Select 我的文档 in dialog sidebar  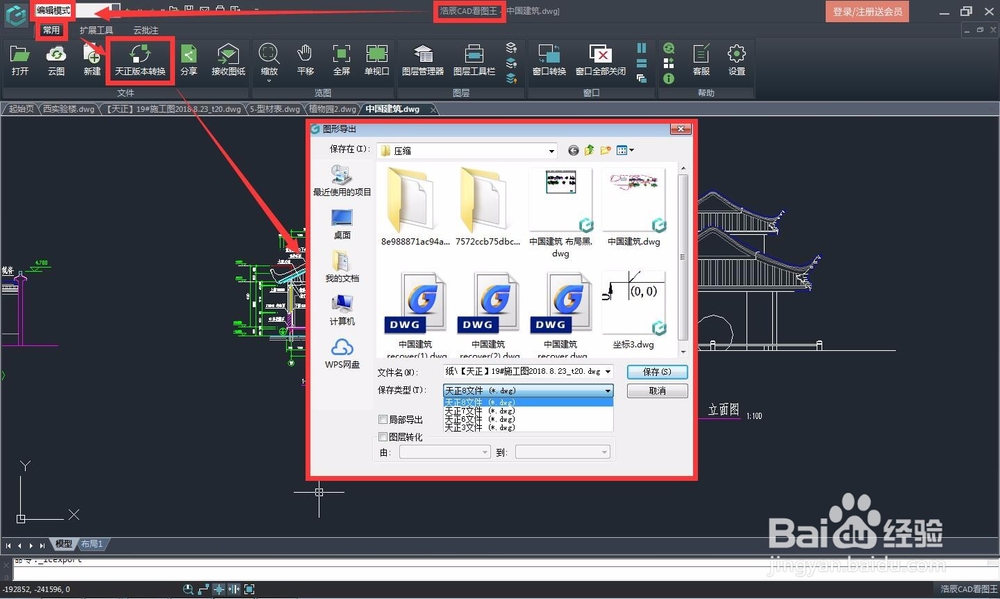click(342, 267)
